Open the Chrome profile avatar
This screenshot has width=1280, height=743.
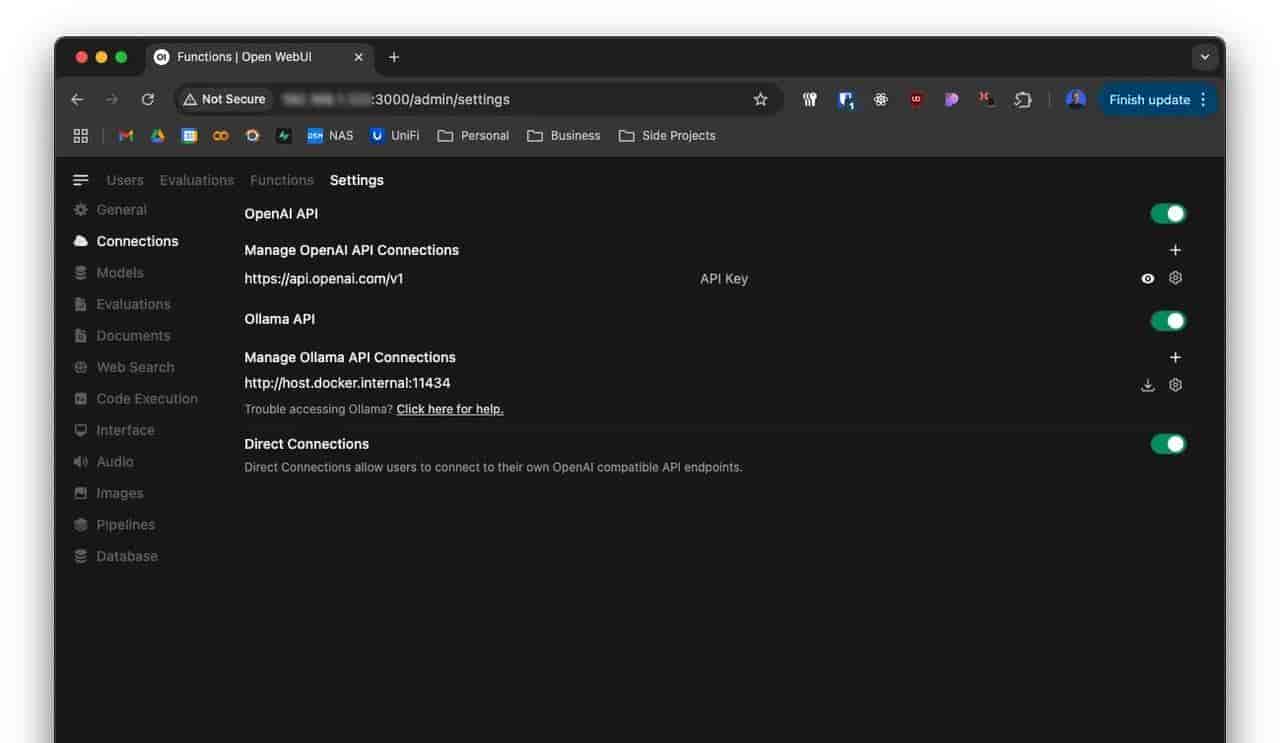(1076, 99)
